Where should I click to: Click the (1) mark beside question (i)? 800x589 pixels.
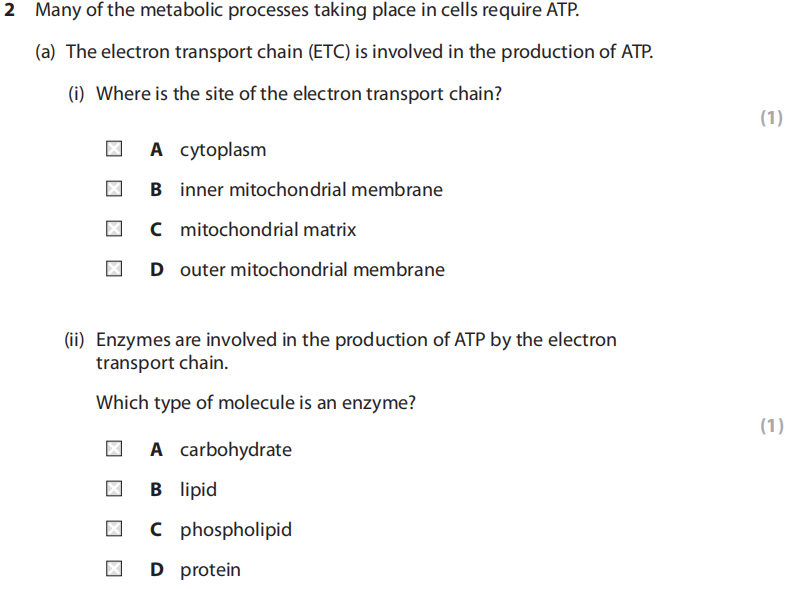[x=771, y=118]
